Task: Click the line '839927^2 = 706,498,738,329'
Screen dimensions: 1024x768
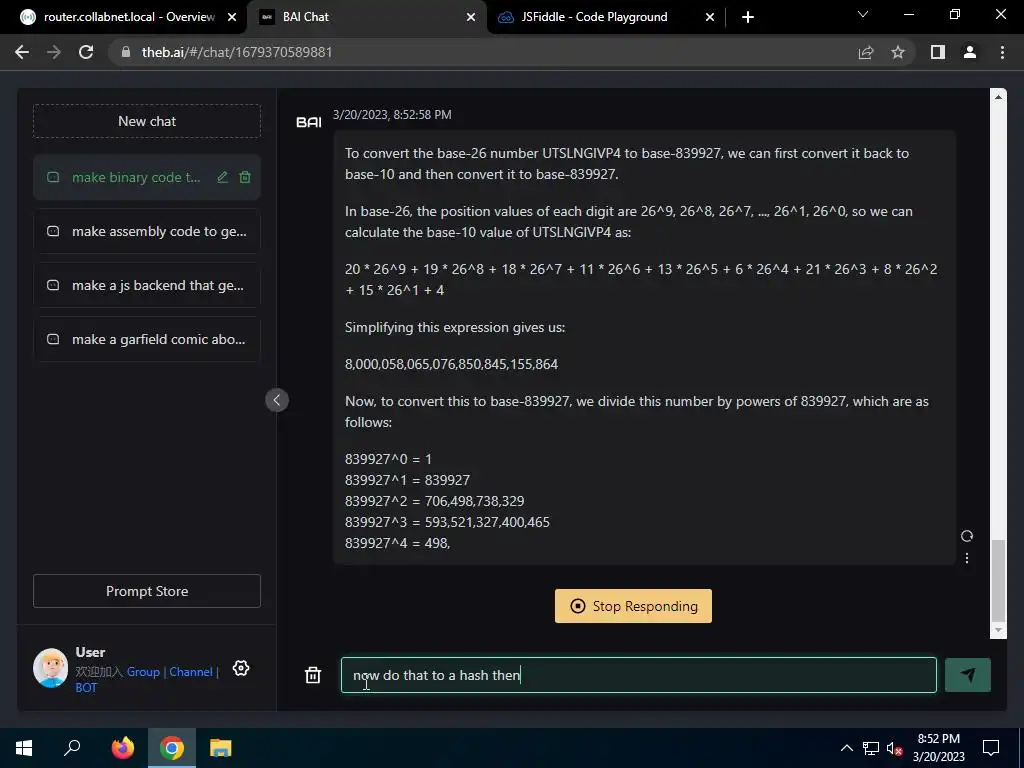Action: pyautogui.click(x=434, y=501)
